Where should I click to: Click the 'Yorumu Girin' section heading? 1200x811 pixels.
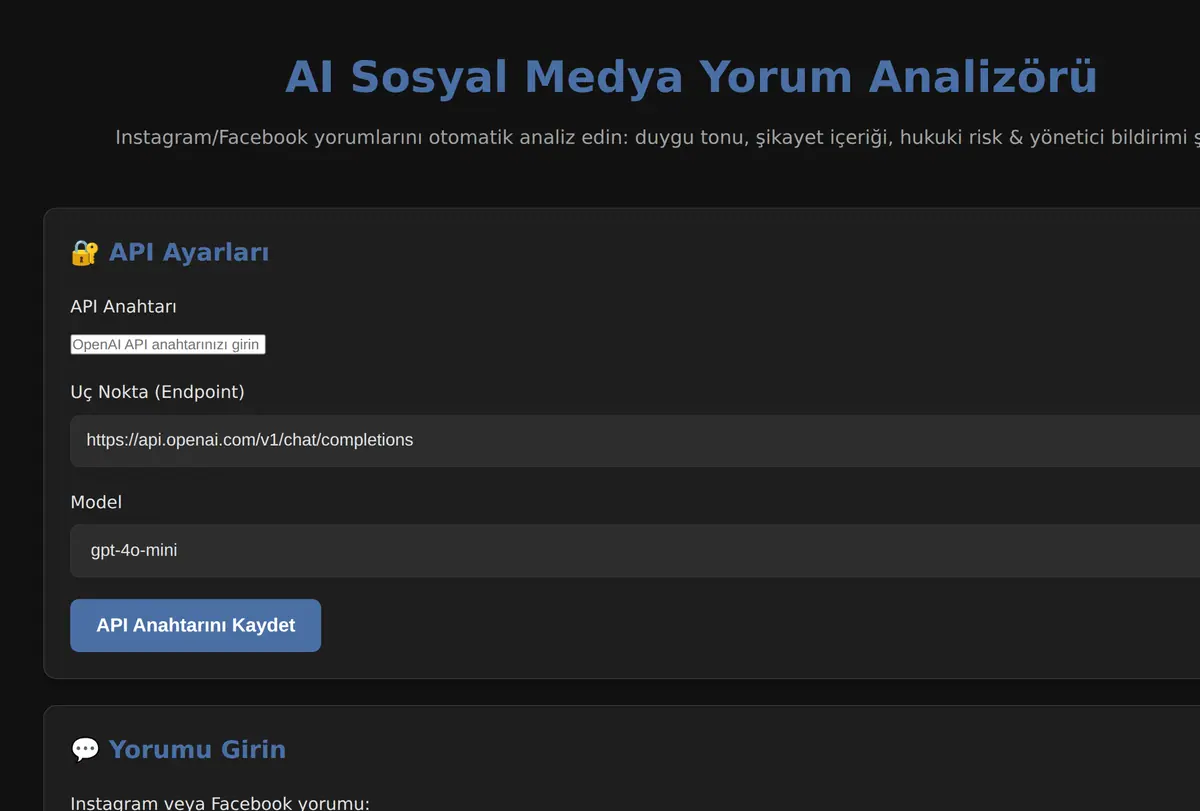tap(197, 749)
